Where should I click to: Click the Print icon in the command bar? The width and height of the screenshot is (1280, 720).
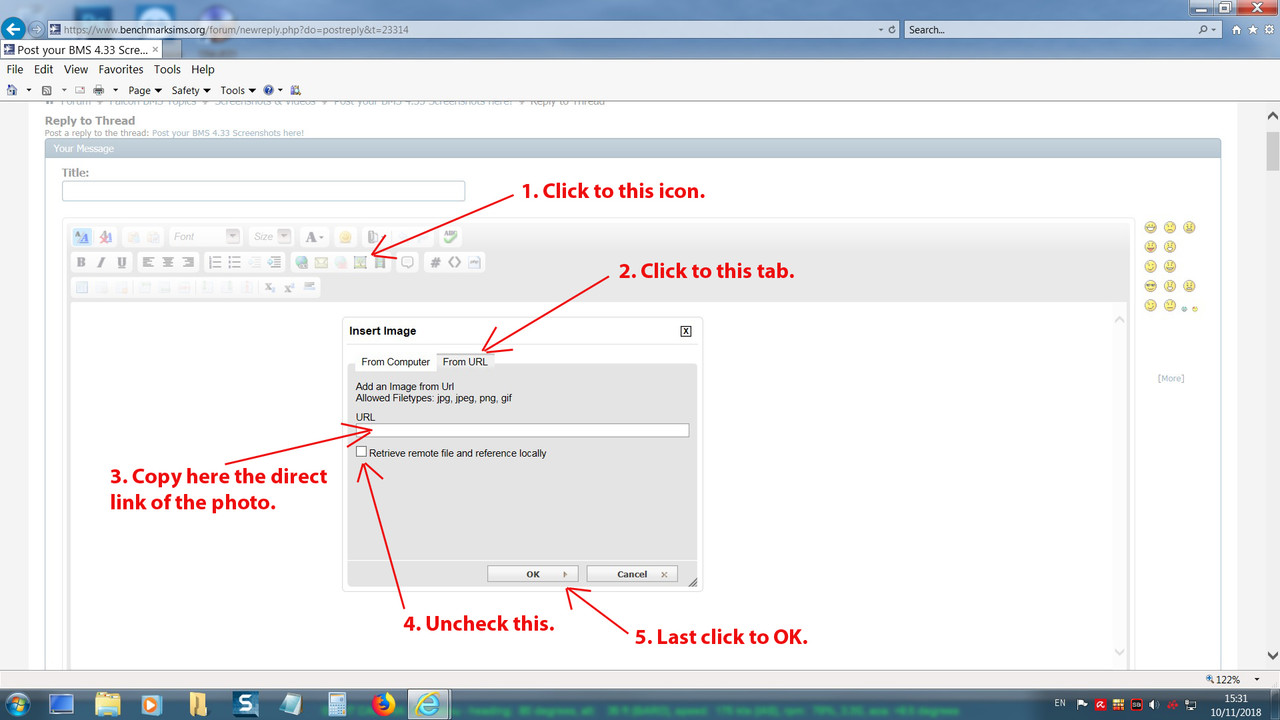coord(99,90)
